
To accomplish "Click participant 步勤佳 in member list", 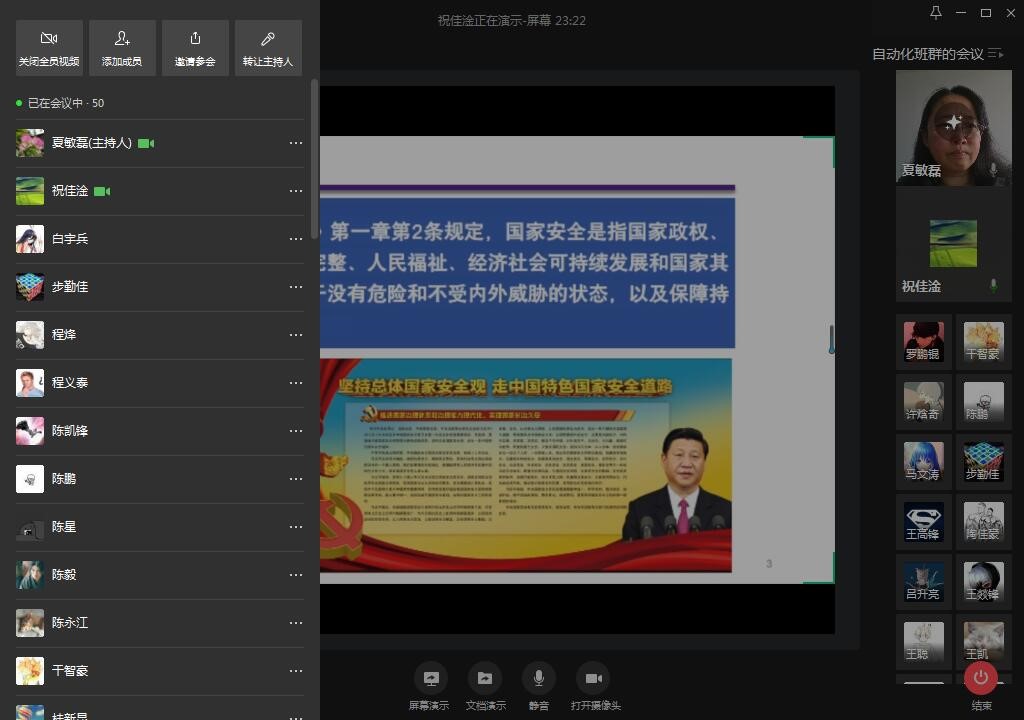I will [x=70, y=287].
